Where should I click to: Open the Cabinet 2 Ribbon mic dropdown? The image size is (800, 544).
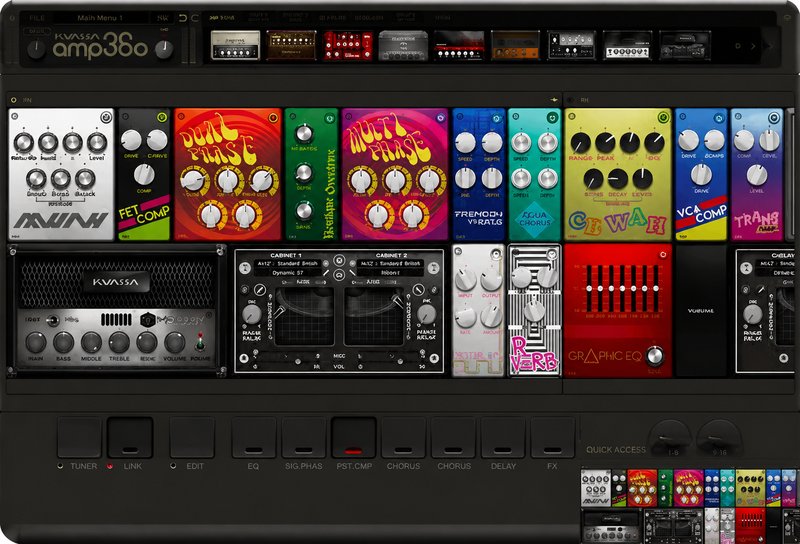390,273
